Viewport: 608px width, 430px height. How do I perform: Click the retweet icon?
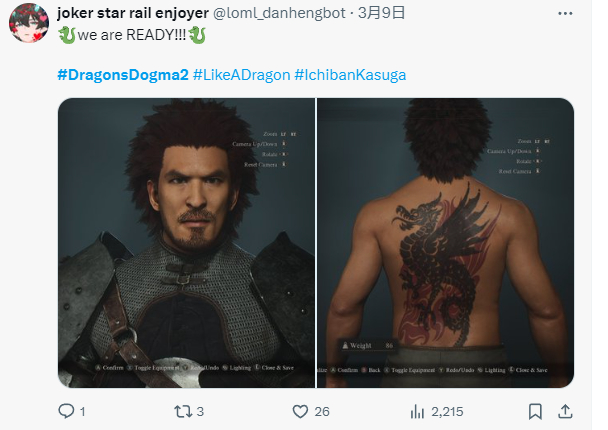tap(181, 411)
